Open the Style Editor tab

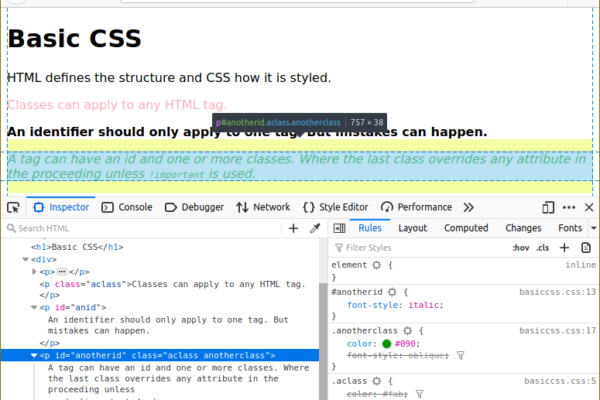click(336, 207)
